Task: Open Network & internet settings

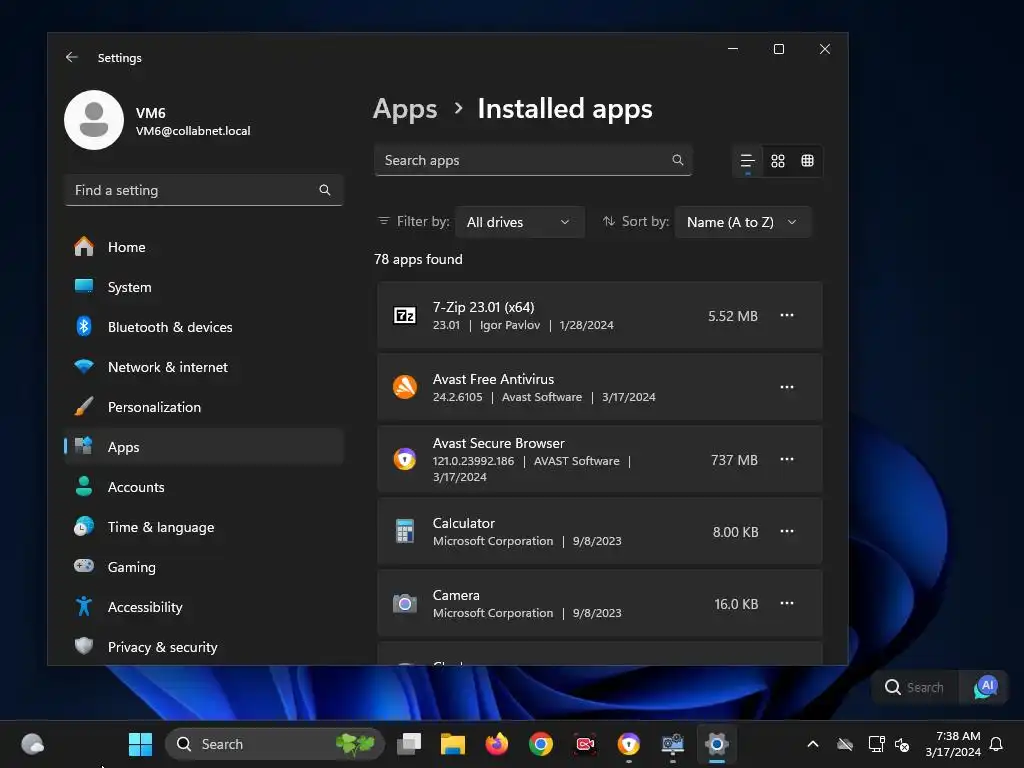Action: coord(204,367)
